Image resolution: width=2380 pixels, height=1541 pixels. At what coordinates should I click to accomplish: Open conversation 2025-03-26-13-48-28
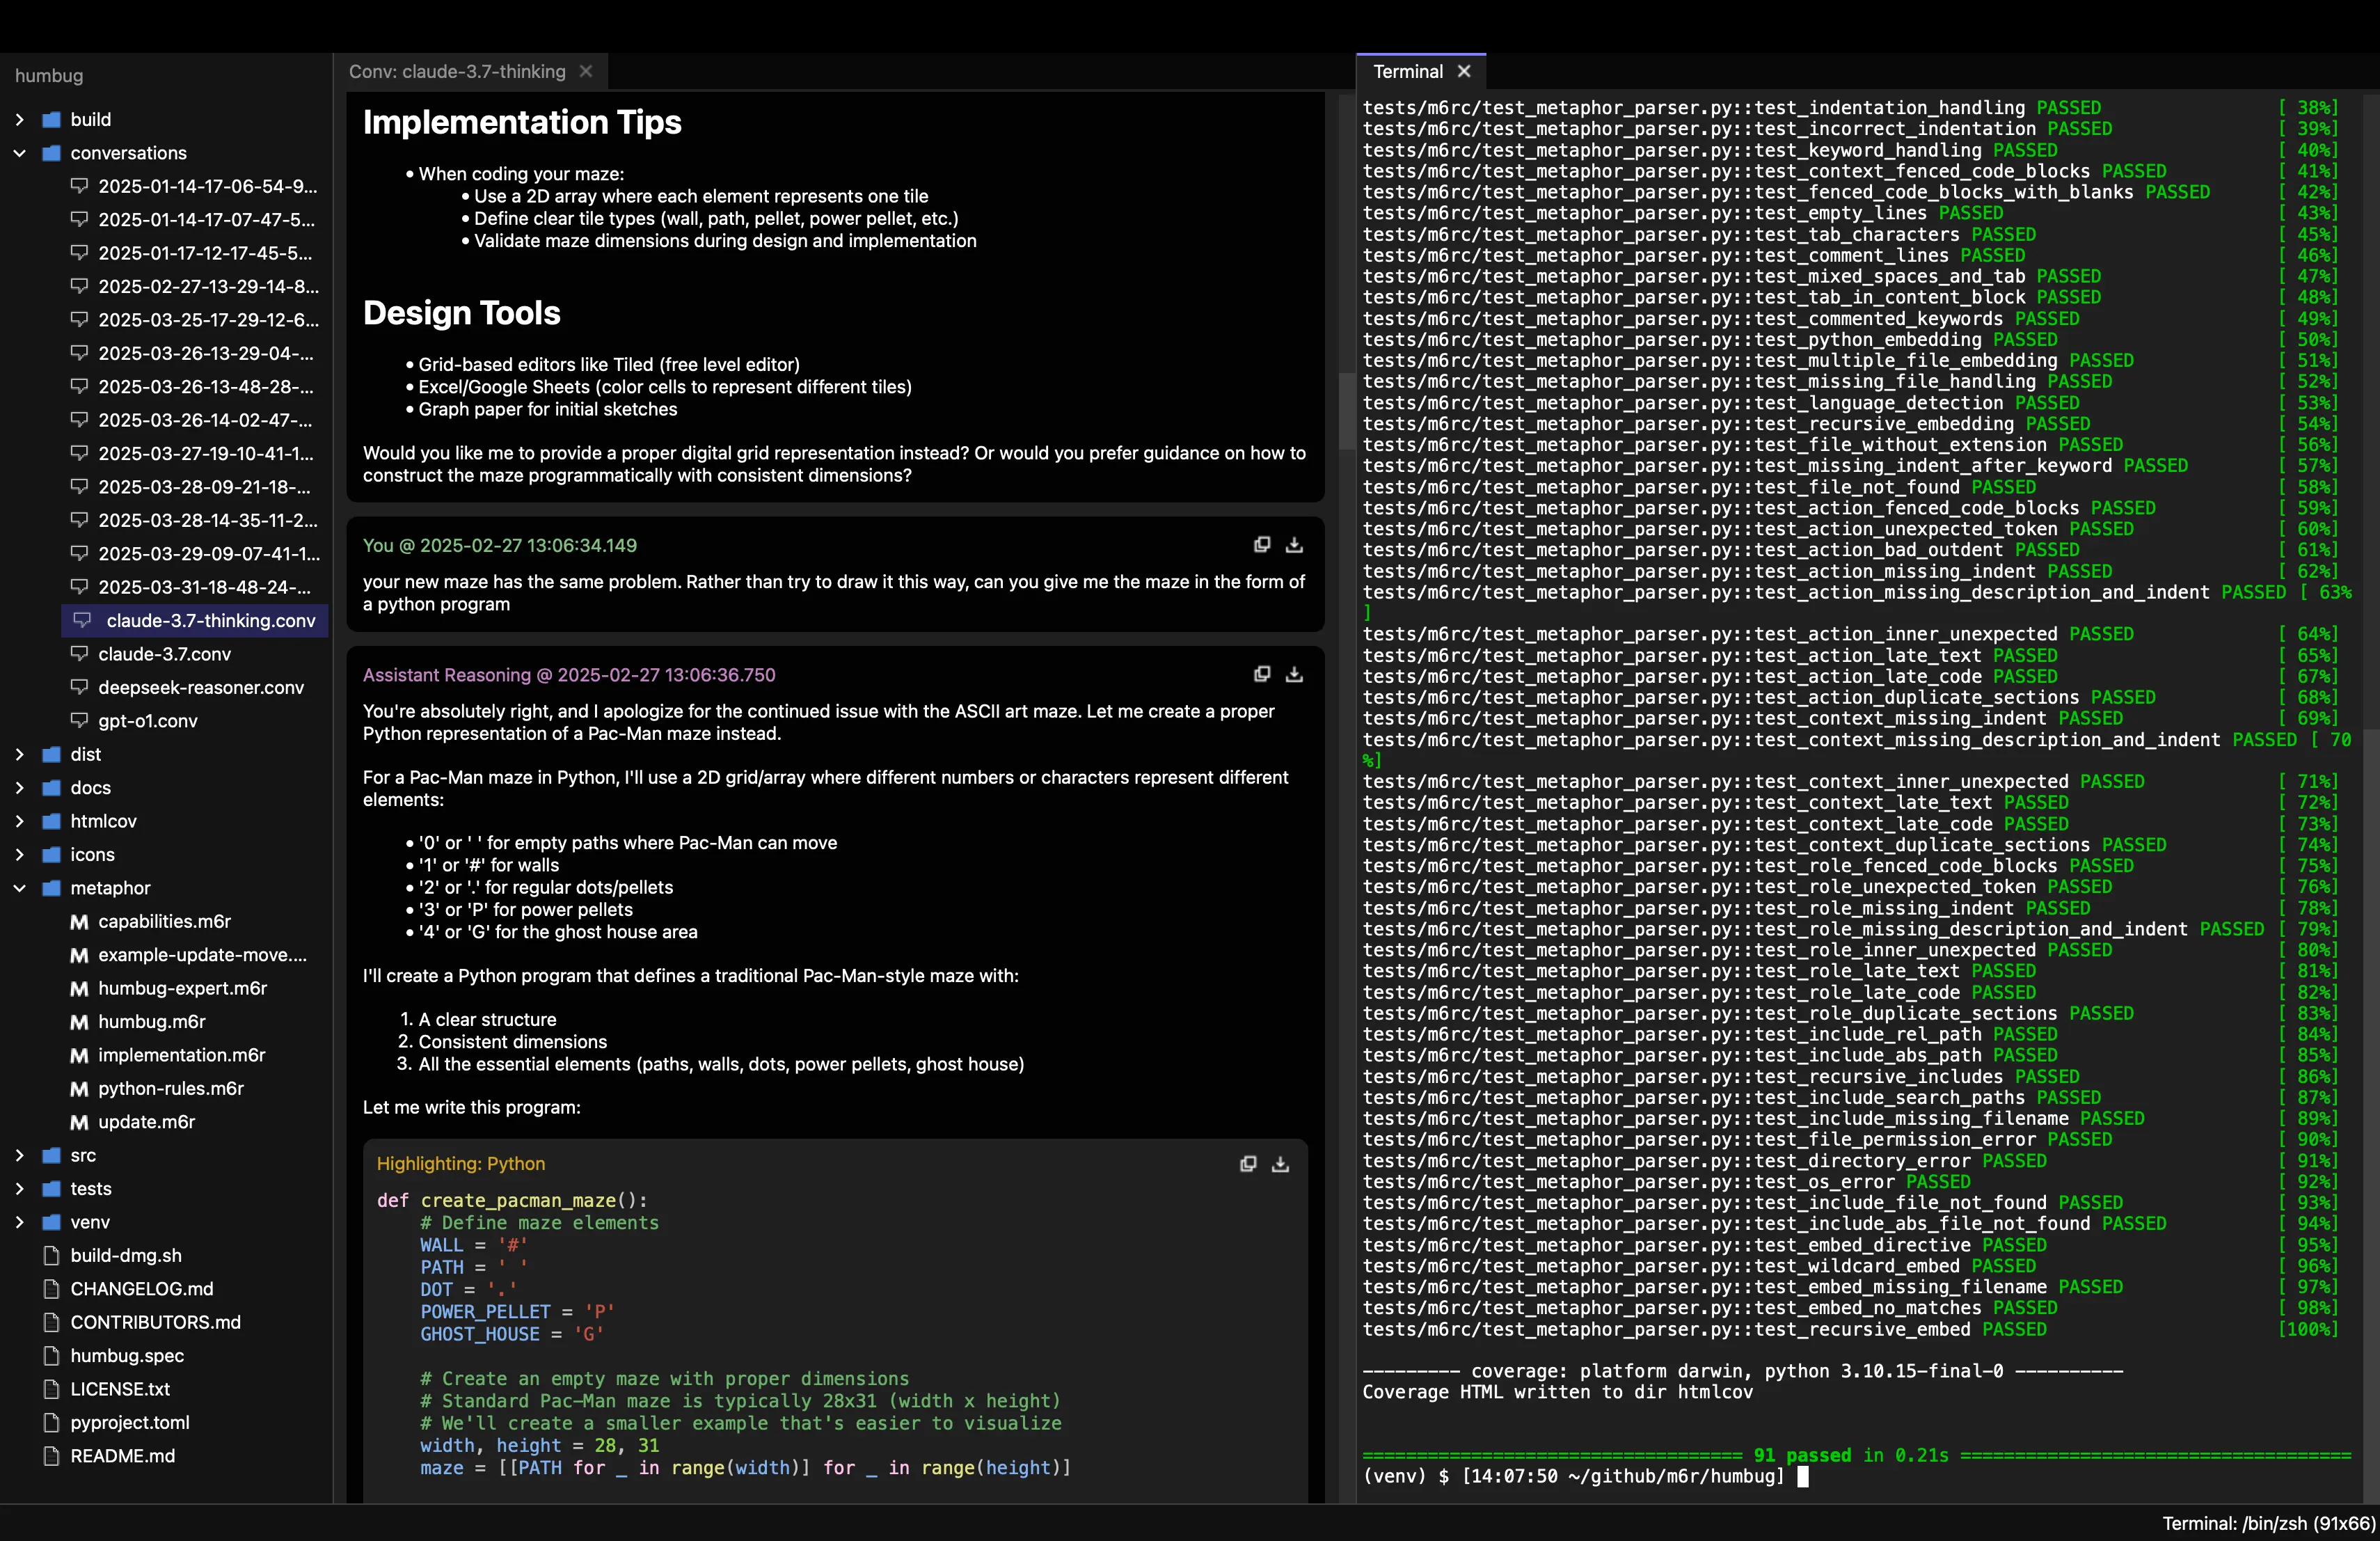pyautogui.click(x=194, y=386)
